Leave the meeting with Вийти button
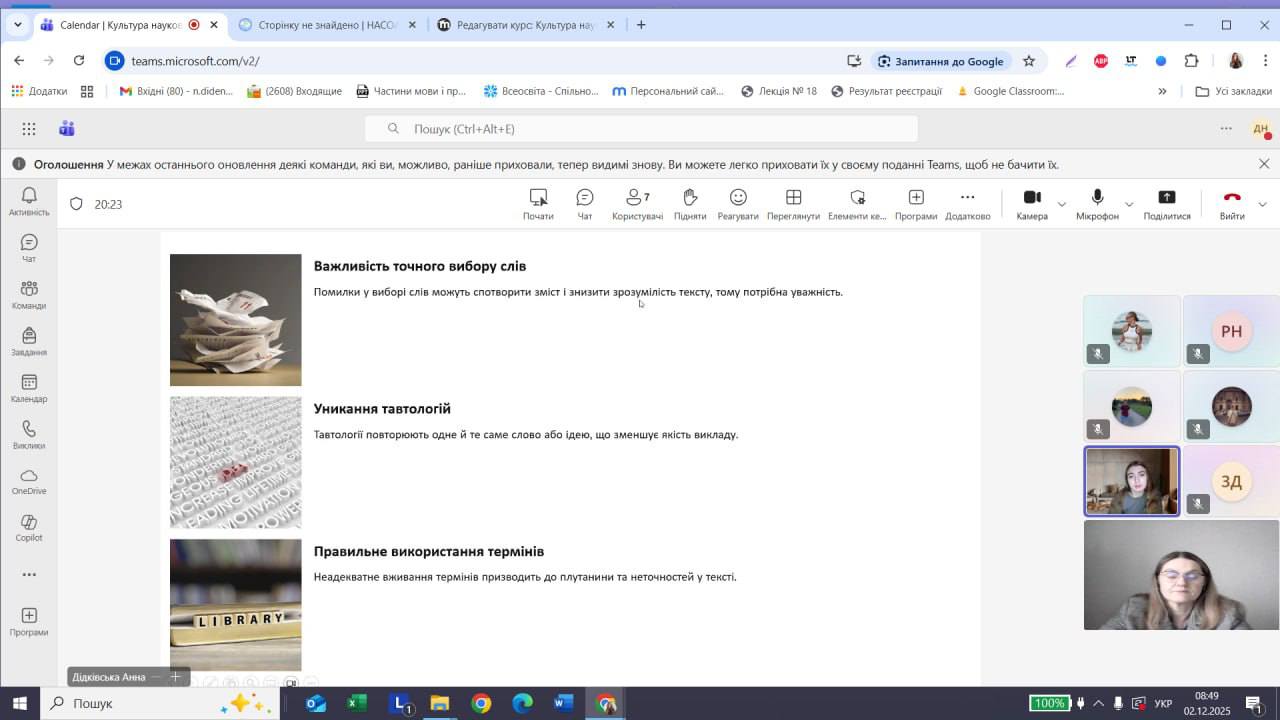The width and height of the screenshot is (1280, 720). point(1232,203)
